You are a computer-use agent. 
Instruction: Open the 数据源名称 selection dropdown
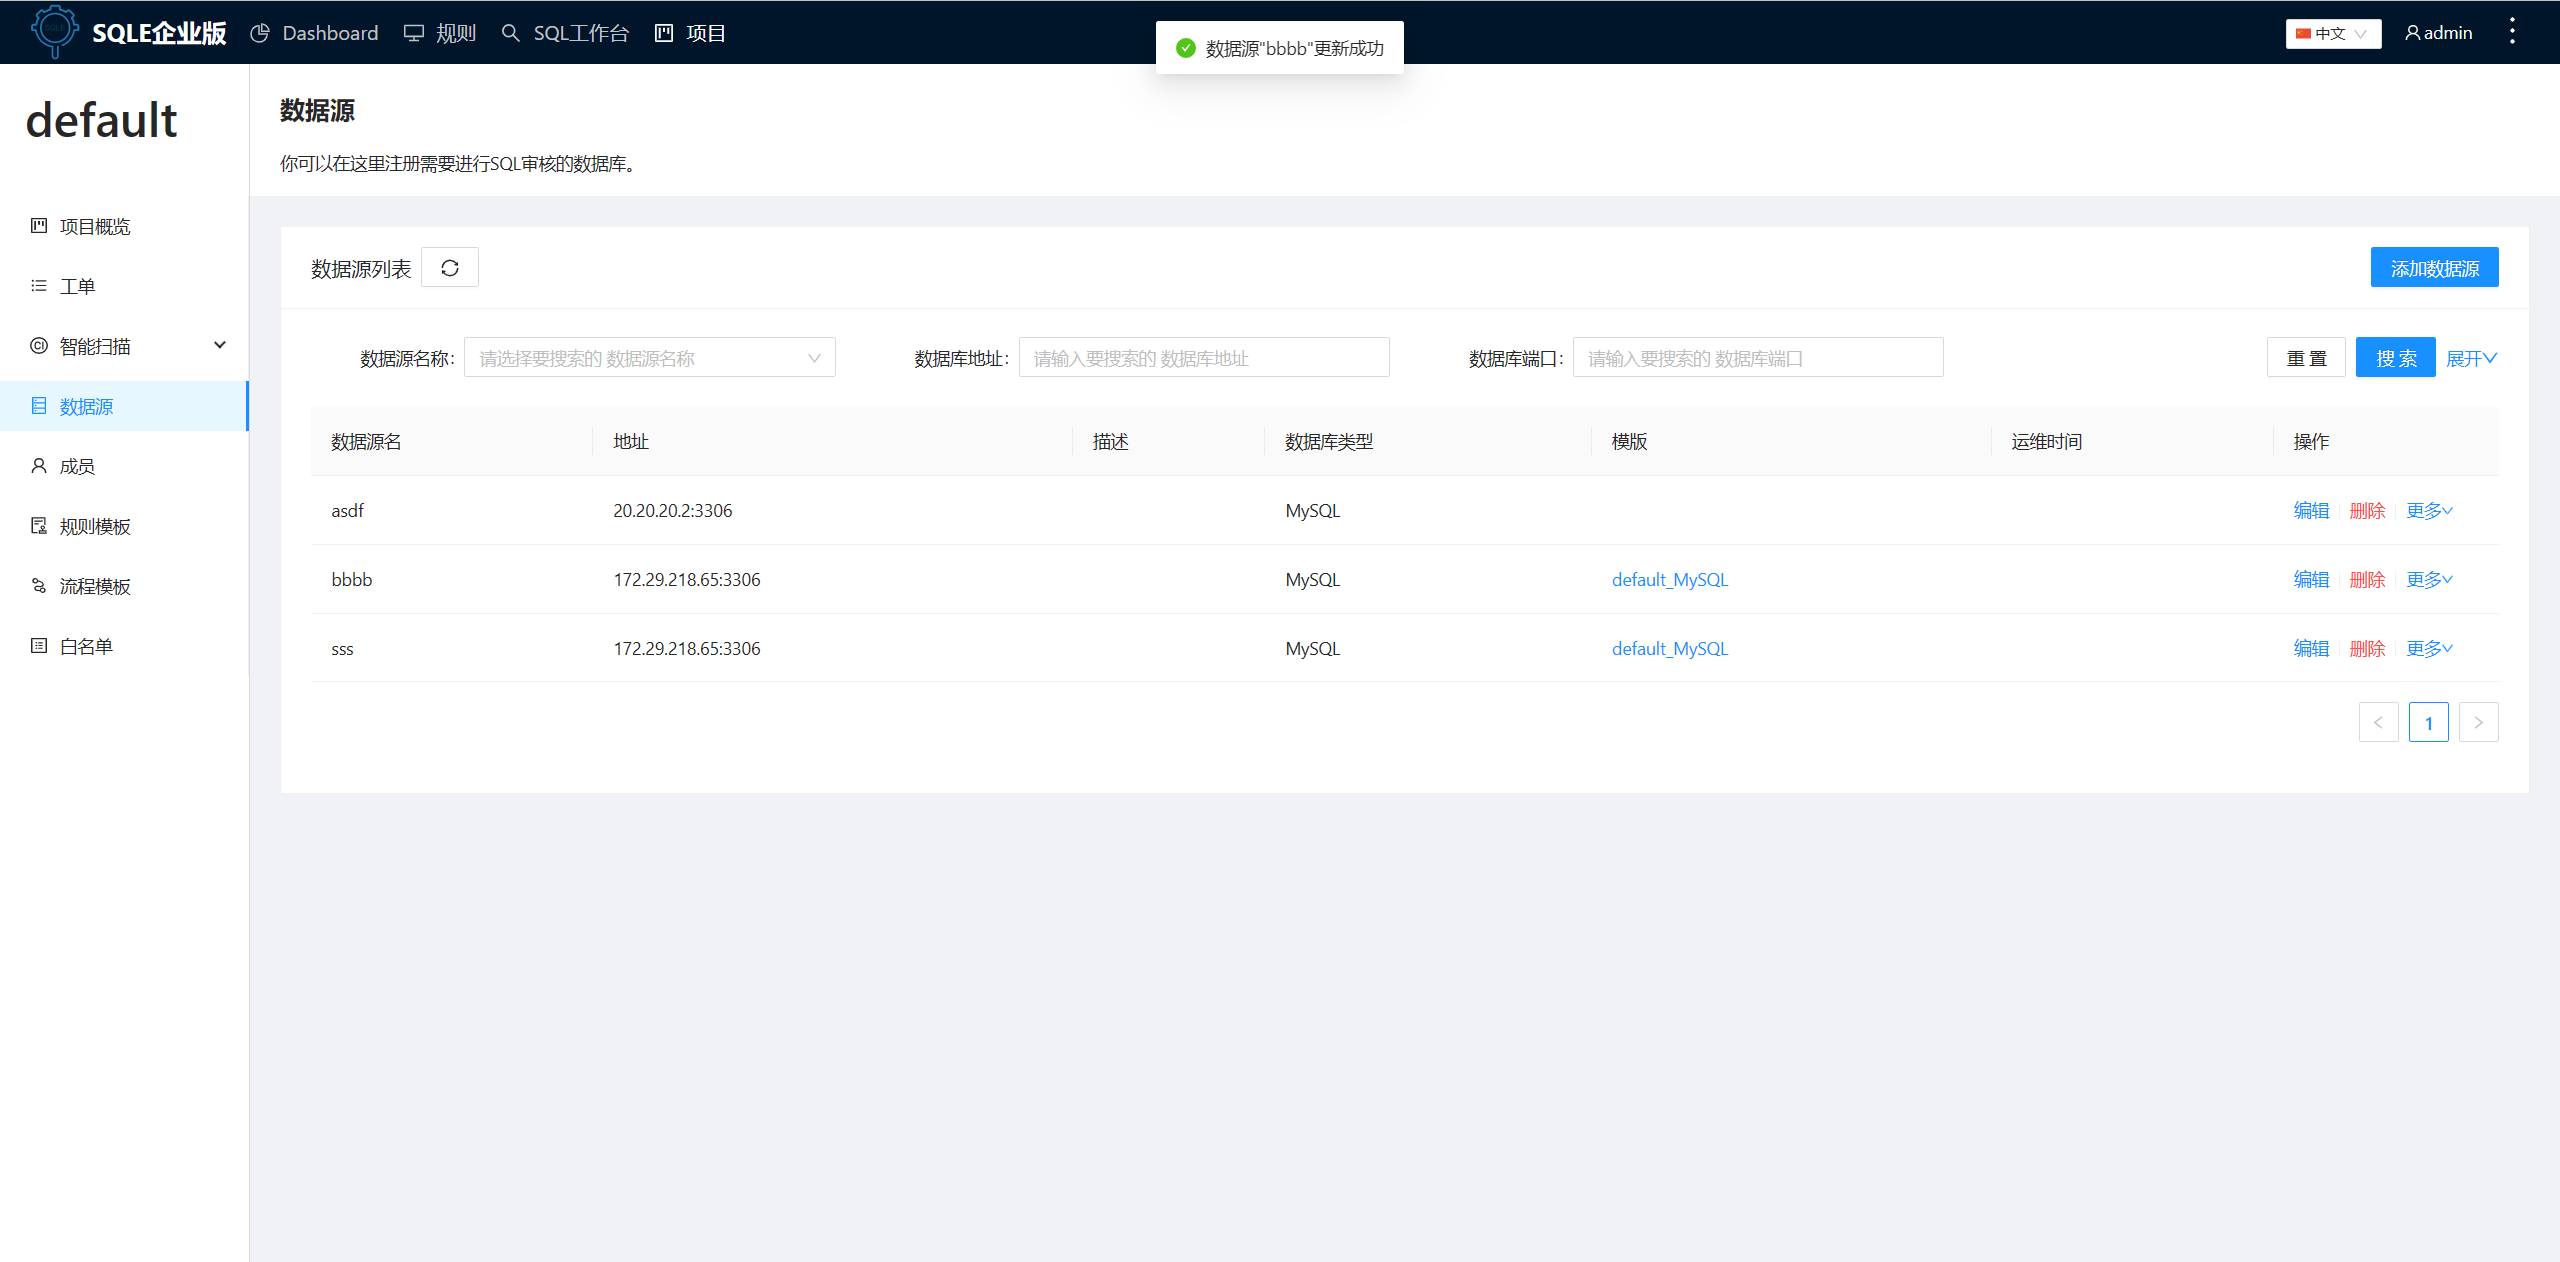coord(649,357)
